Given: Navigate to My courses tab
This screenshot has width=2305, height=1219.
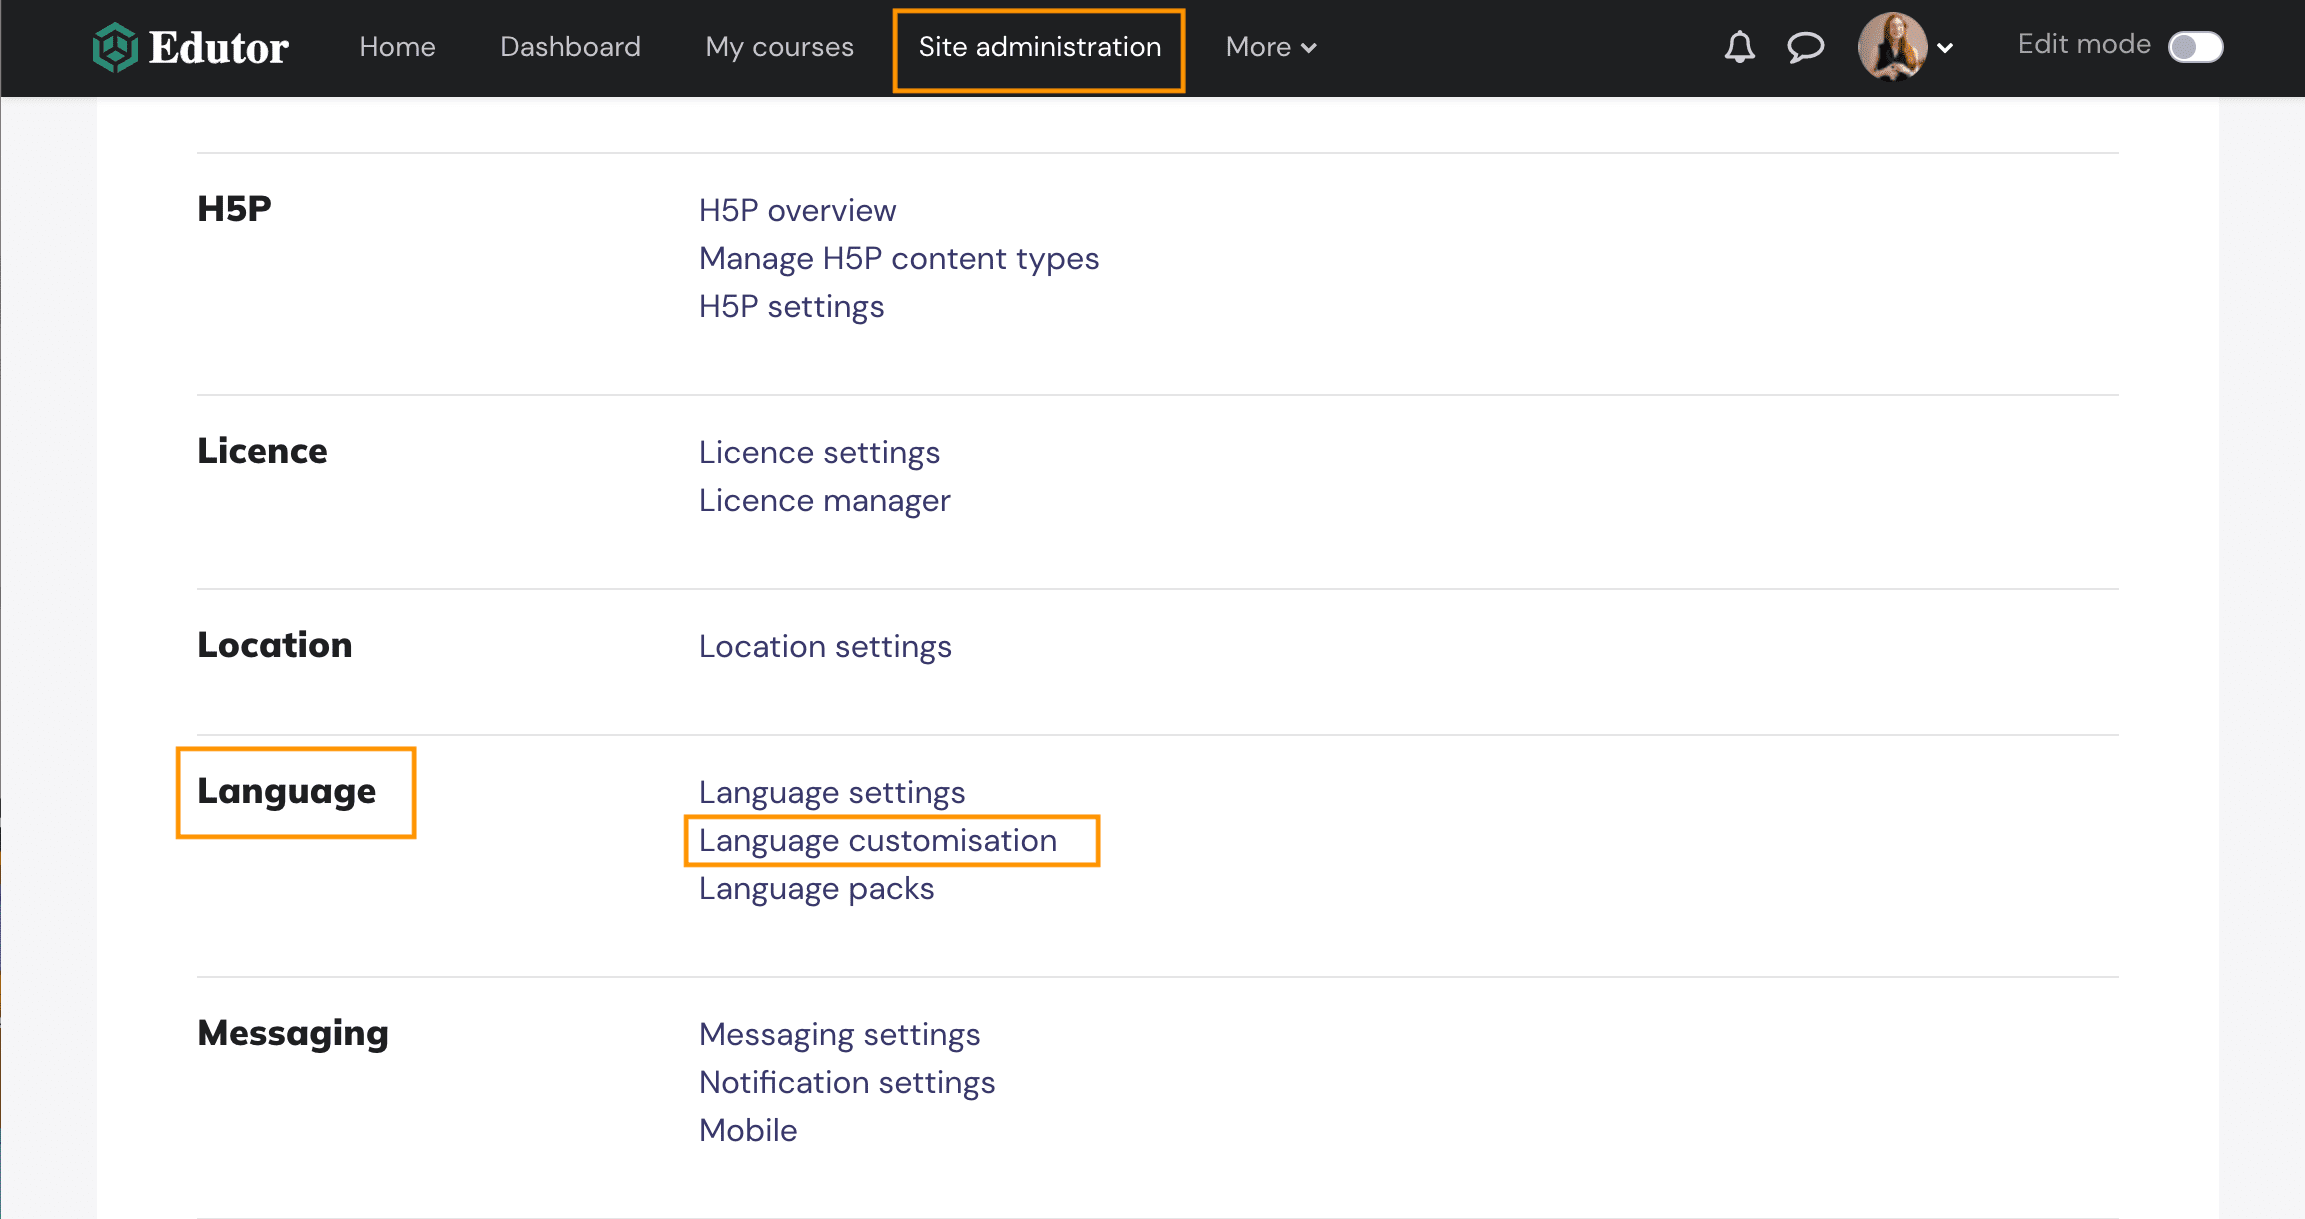Looking at the screenshot, I should pos(779,47).
